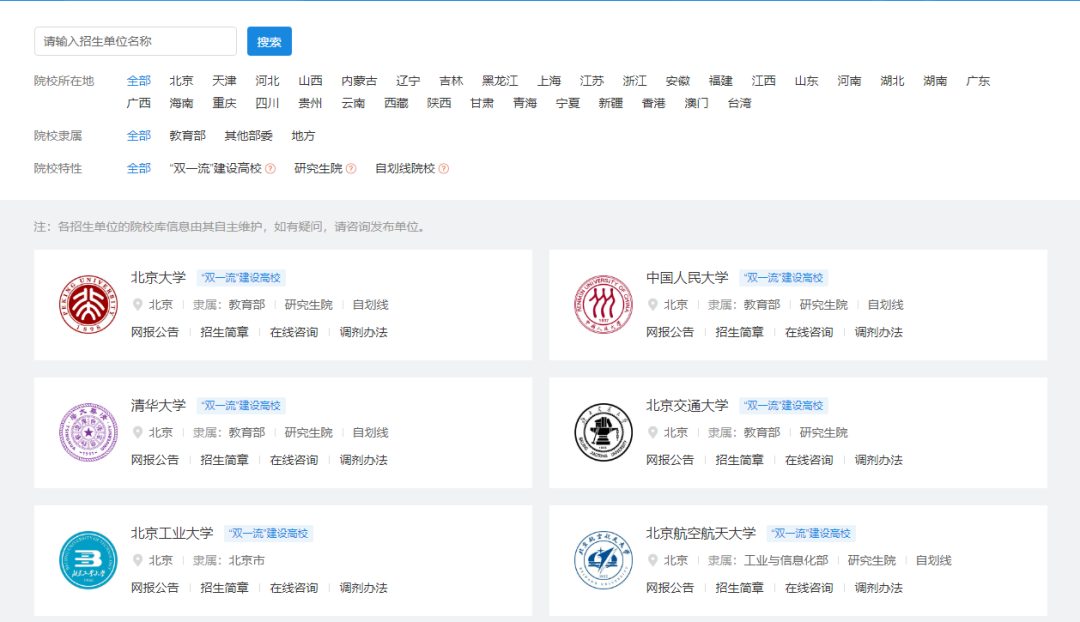
Task: Filter affiliation by 其他部委
Action: [249, 136]
